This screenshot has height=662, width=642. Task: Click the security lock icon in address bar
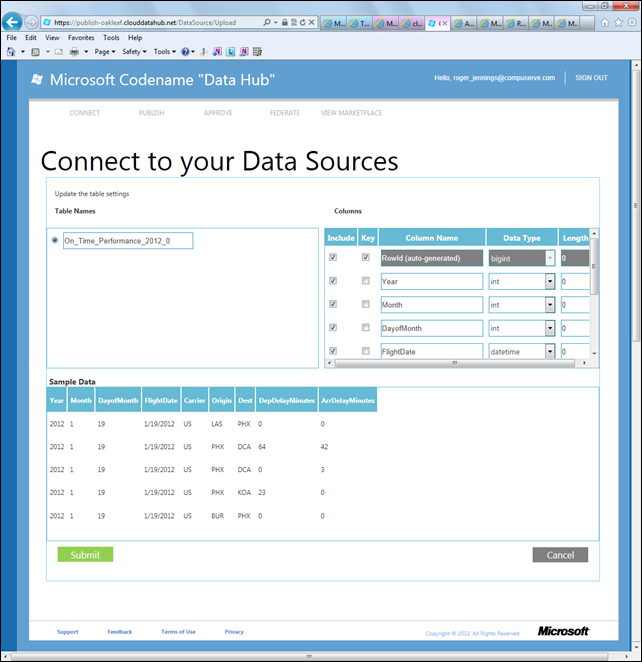(x=285, y=22)
